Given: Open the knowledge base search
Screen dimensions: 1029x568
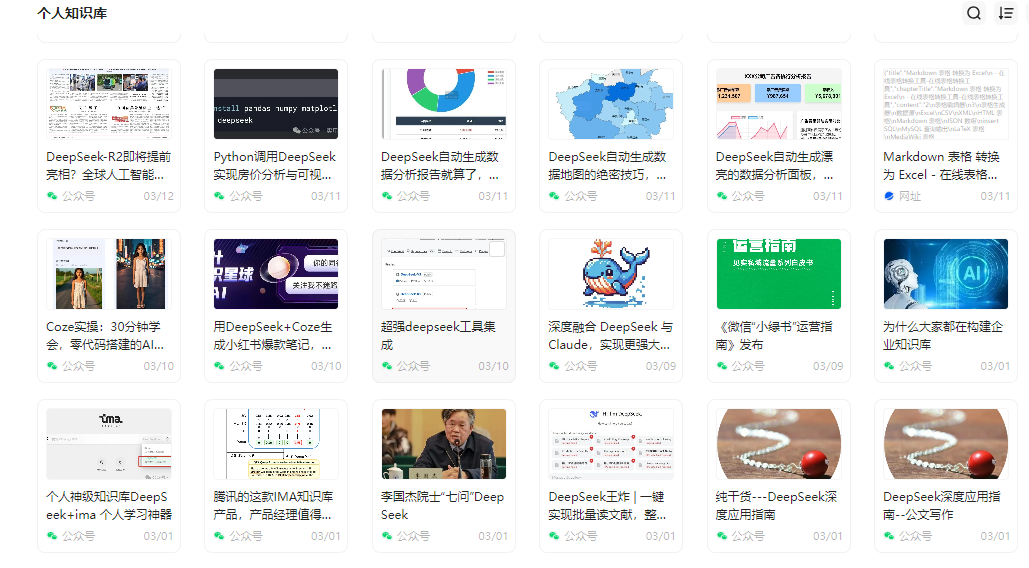Looking at the screenshot, I should tap(974, 13).
